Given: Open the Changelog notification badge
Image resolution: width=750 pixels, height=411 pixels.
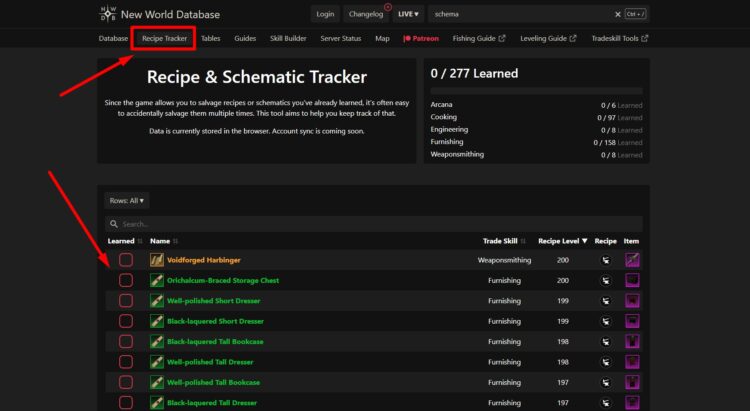Looking at the screenshot, I should tap(388, 7).
